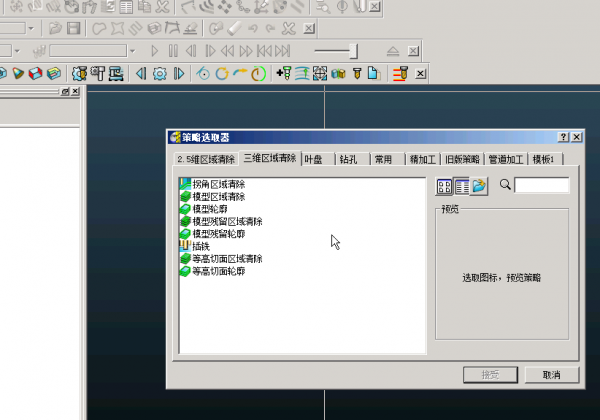Image resolution: width=600 pixels, height=420 pixels.
Task: Select the 等高切面区域清除 strategy
Action: (222, 259)
